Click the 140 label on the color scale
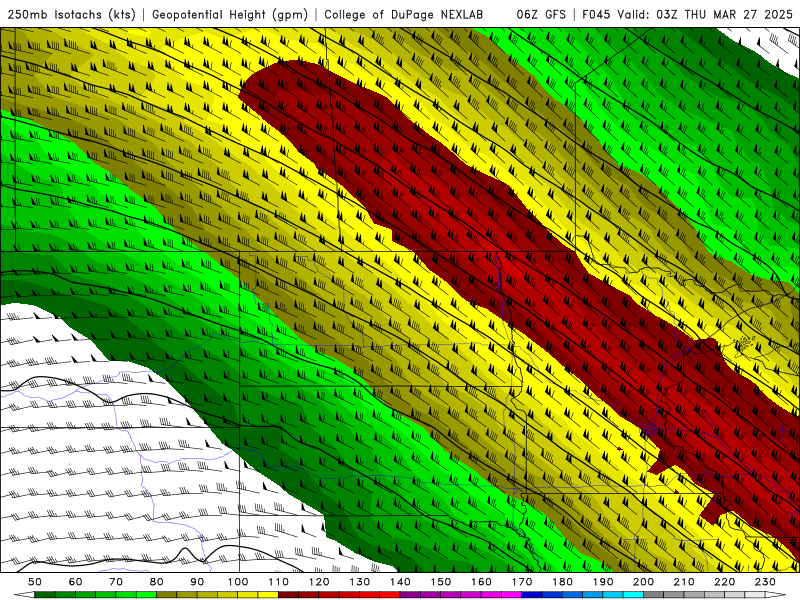The width and height of the screenshot is (800, 600). (401, 582)
